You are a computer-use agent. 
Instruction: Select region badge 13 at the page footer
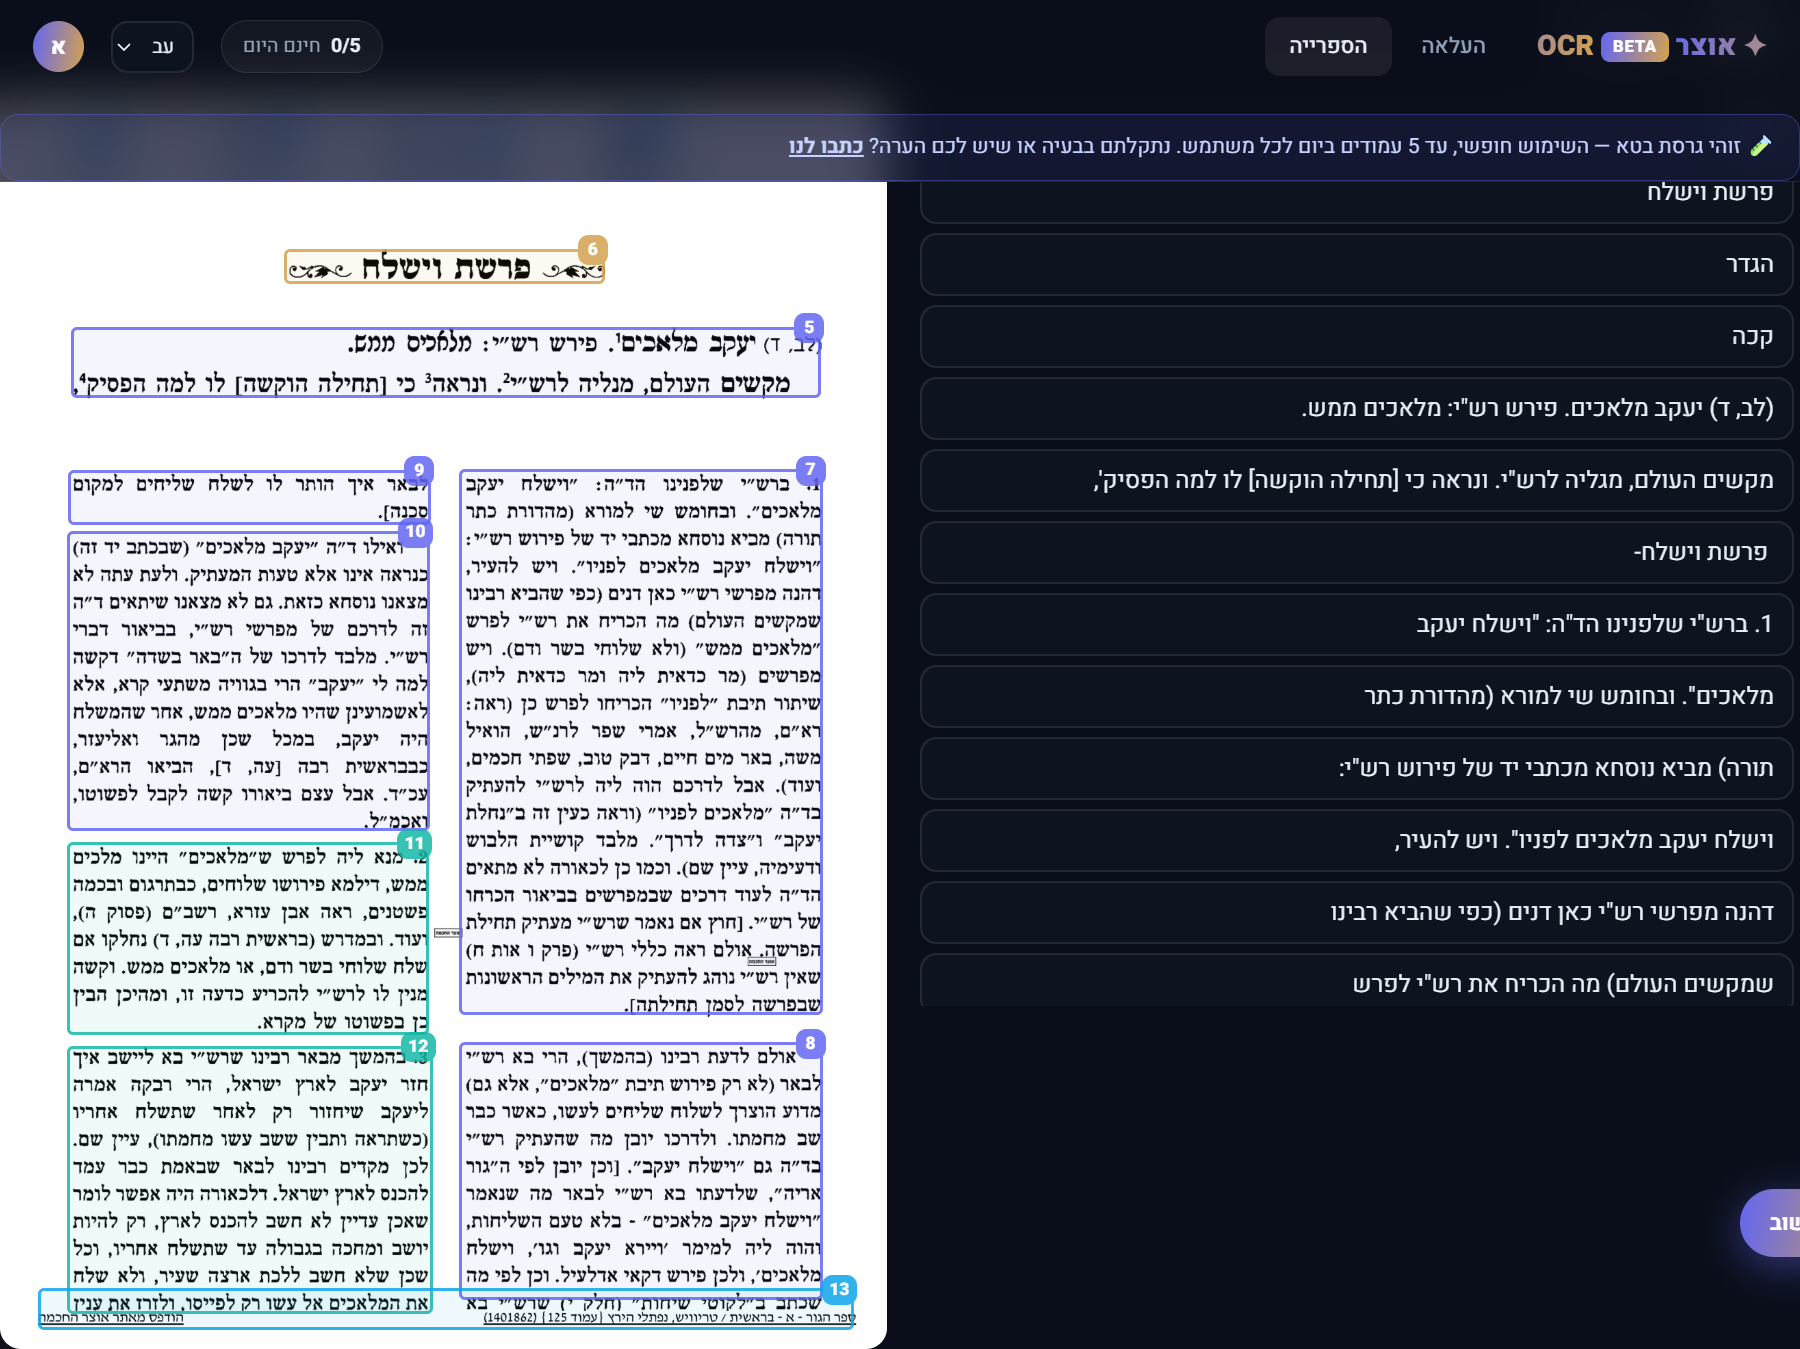839,1289
